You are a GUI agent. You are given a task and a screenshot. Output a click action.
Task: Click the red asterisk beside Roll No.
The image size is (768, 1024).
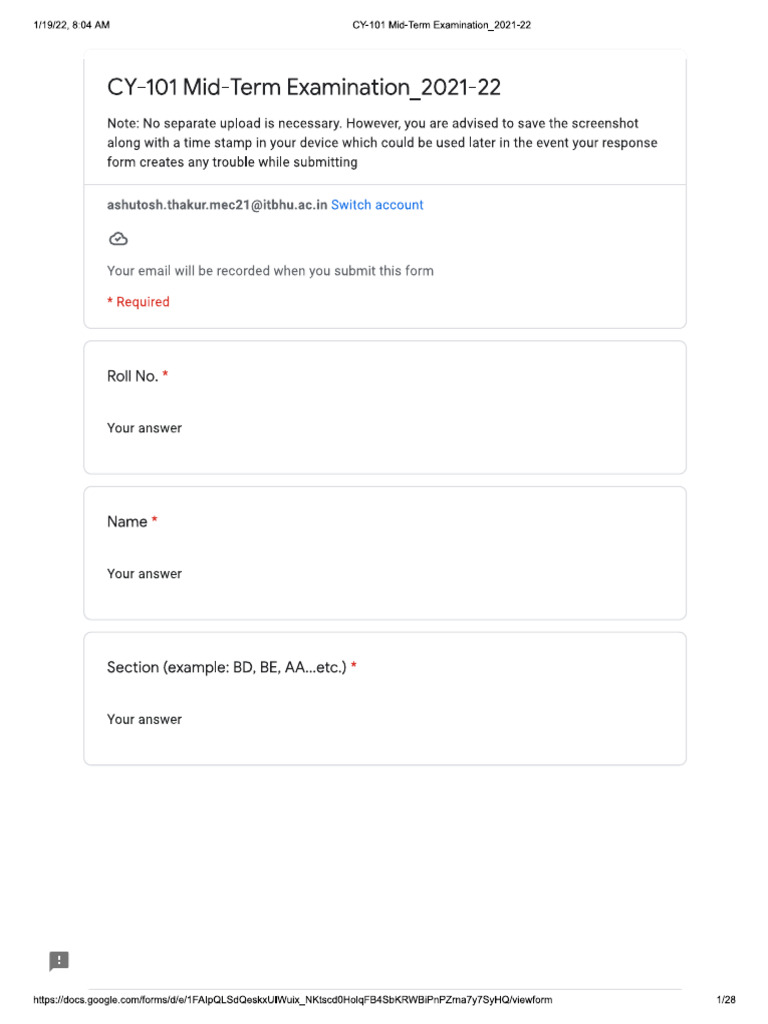pos(165,375)
